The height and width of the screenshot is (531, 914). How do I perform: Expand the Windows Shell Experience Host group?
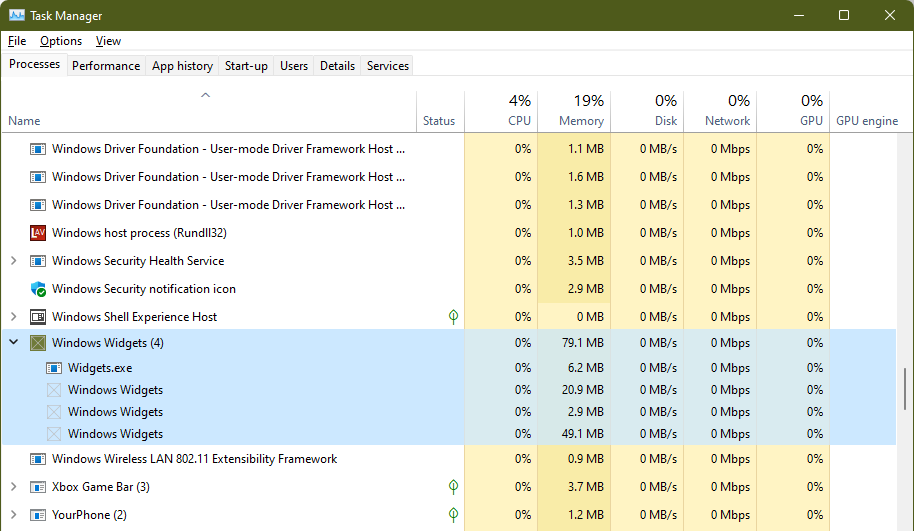pos(13,317)
